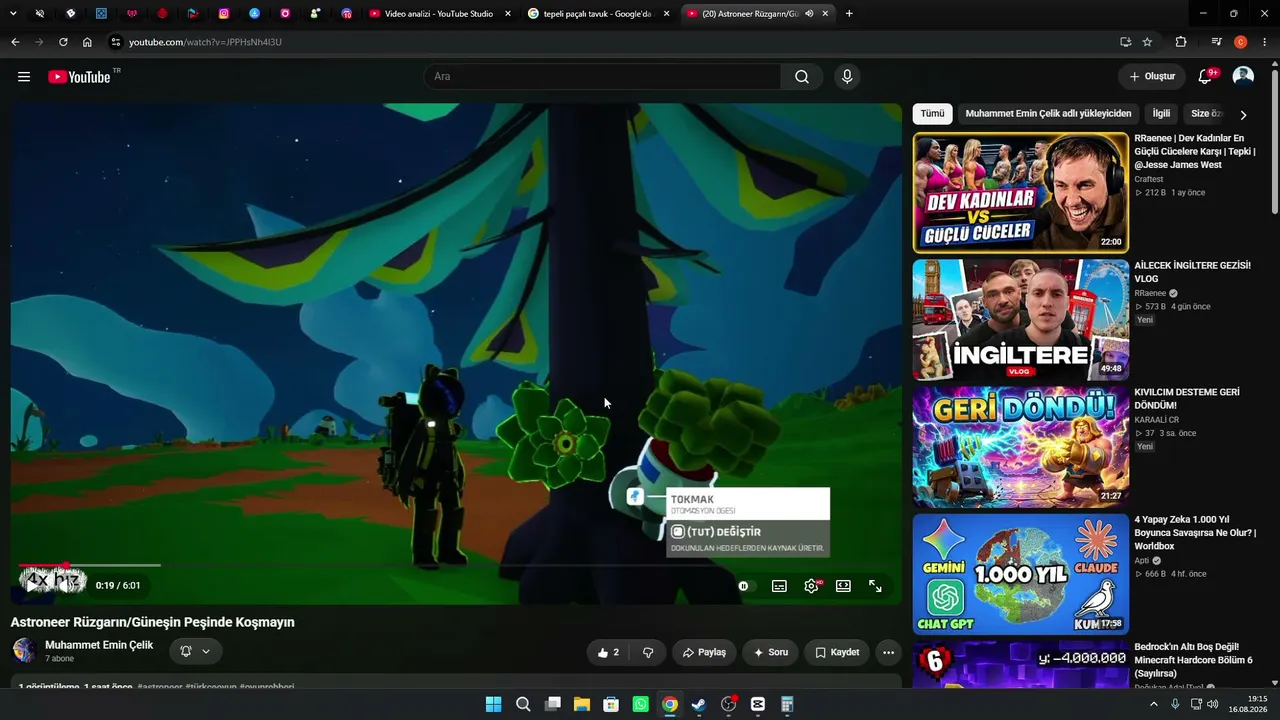Click the YouTube search field
This screenshot has width=1280, height=720.
tap(603, 77)
